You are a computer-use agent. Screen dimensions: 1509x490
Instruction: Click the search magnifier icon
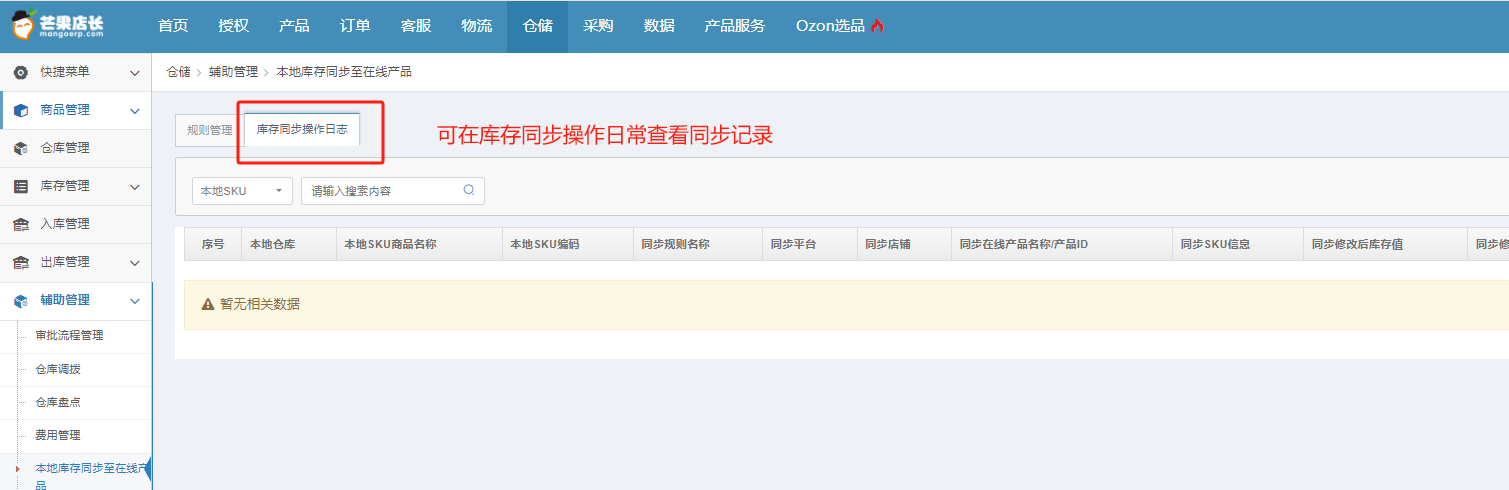[x=469, y=190]
